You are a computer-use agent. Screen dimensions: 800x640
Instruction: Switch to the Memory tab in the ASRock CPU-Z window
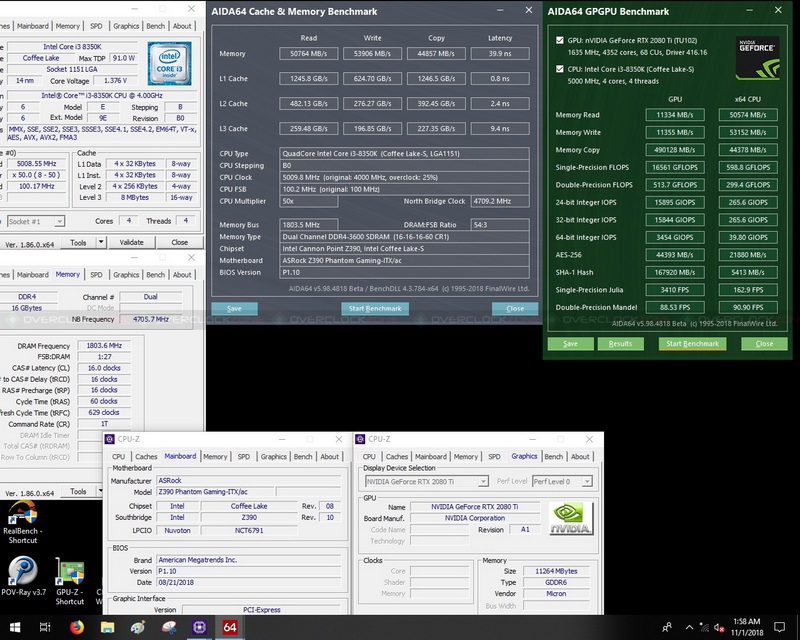point(215,456)
